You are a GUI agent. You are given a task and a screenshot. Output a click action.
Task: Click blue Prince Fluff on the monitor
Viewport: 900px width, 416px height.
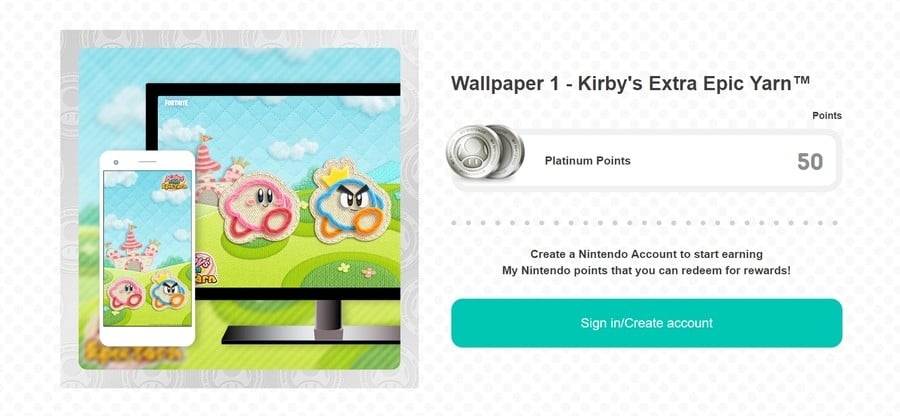(x=350, y=201)
